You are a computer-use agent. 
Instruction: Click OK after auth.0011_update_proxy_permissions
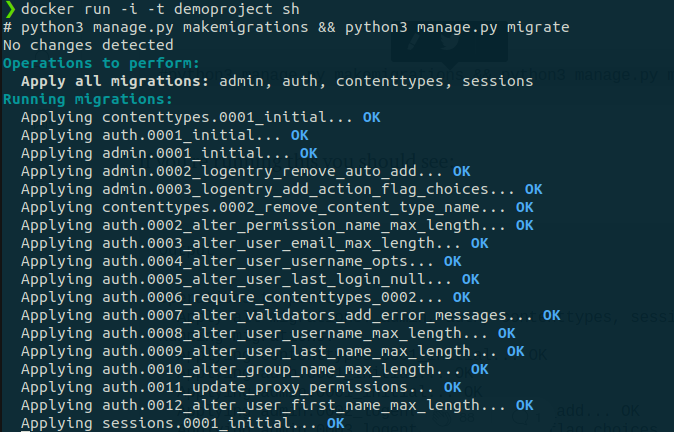coord(453,388)
